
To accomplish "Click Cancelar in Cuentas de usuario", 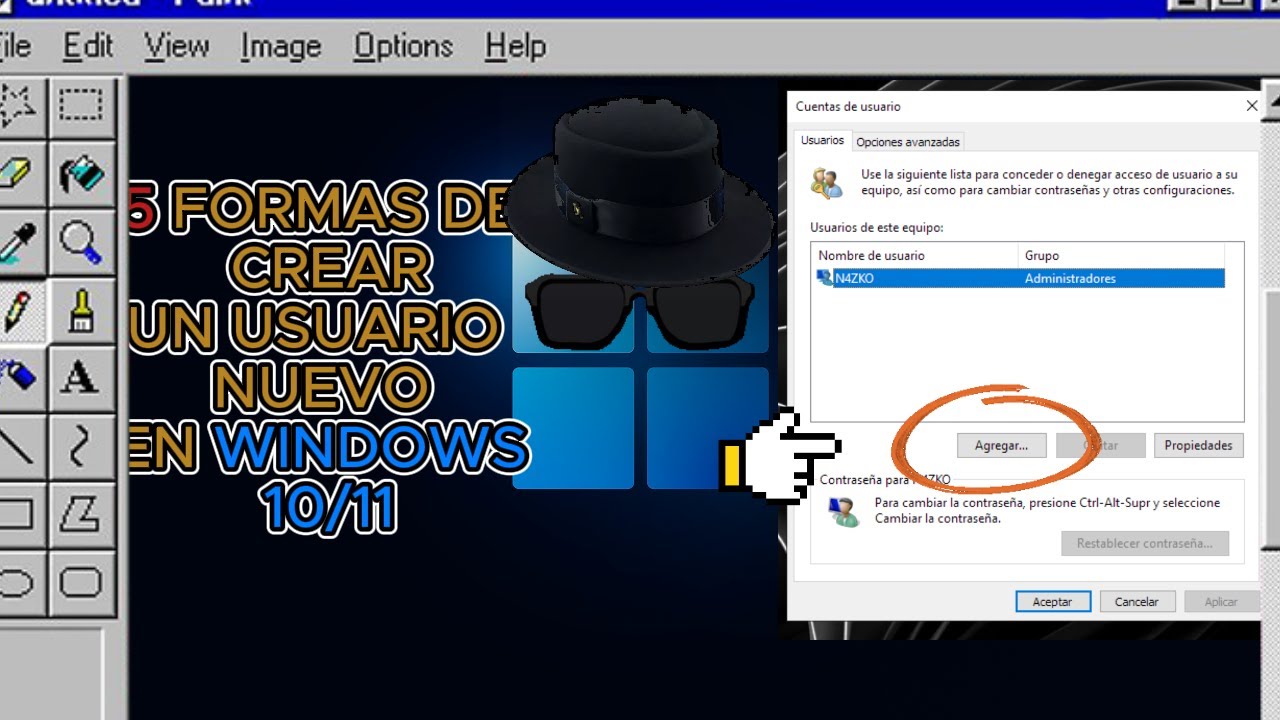I will click(1136, 602).
